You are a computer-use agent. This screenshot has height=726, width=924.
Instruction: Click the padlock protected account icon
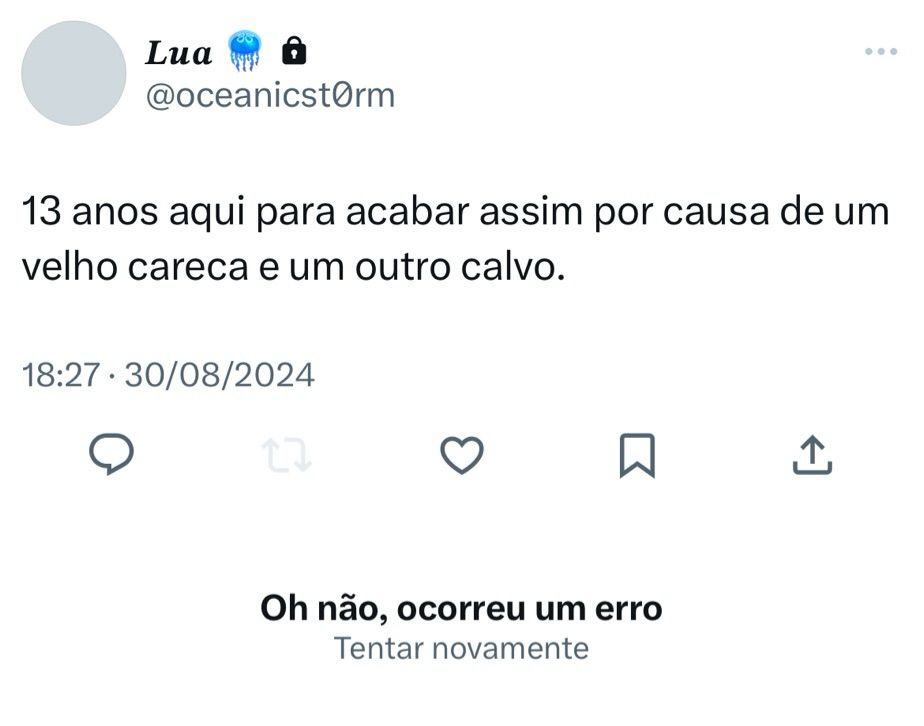point(294,49)
